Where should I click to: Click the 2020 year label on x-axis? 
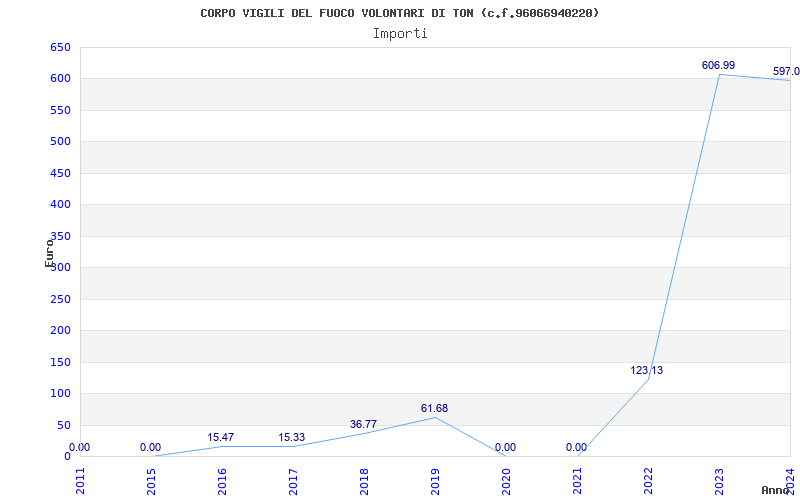[x=506, y=482]
